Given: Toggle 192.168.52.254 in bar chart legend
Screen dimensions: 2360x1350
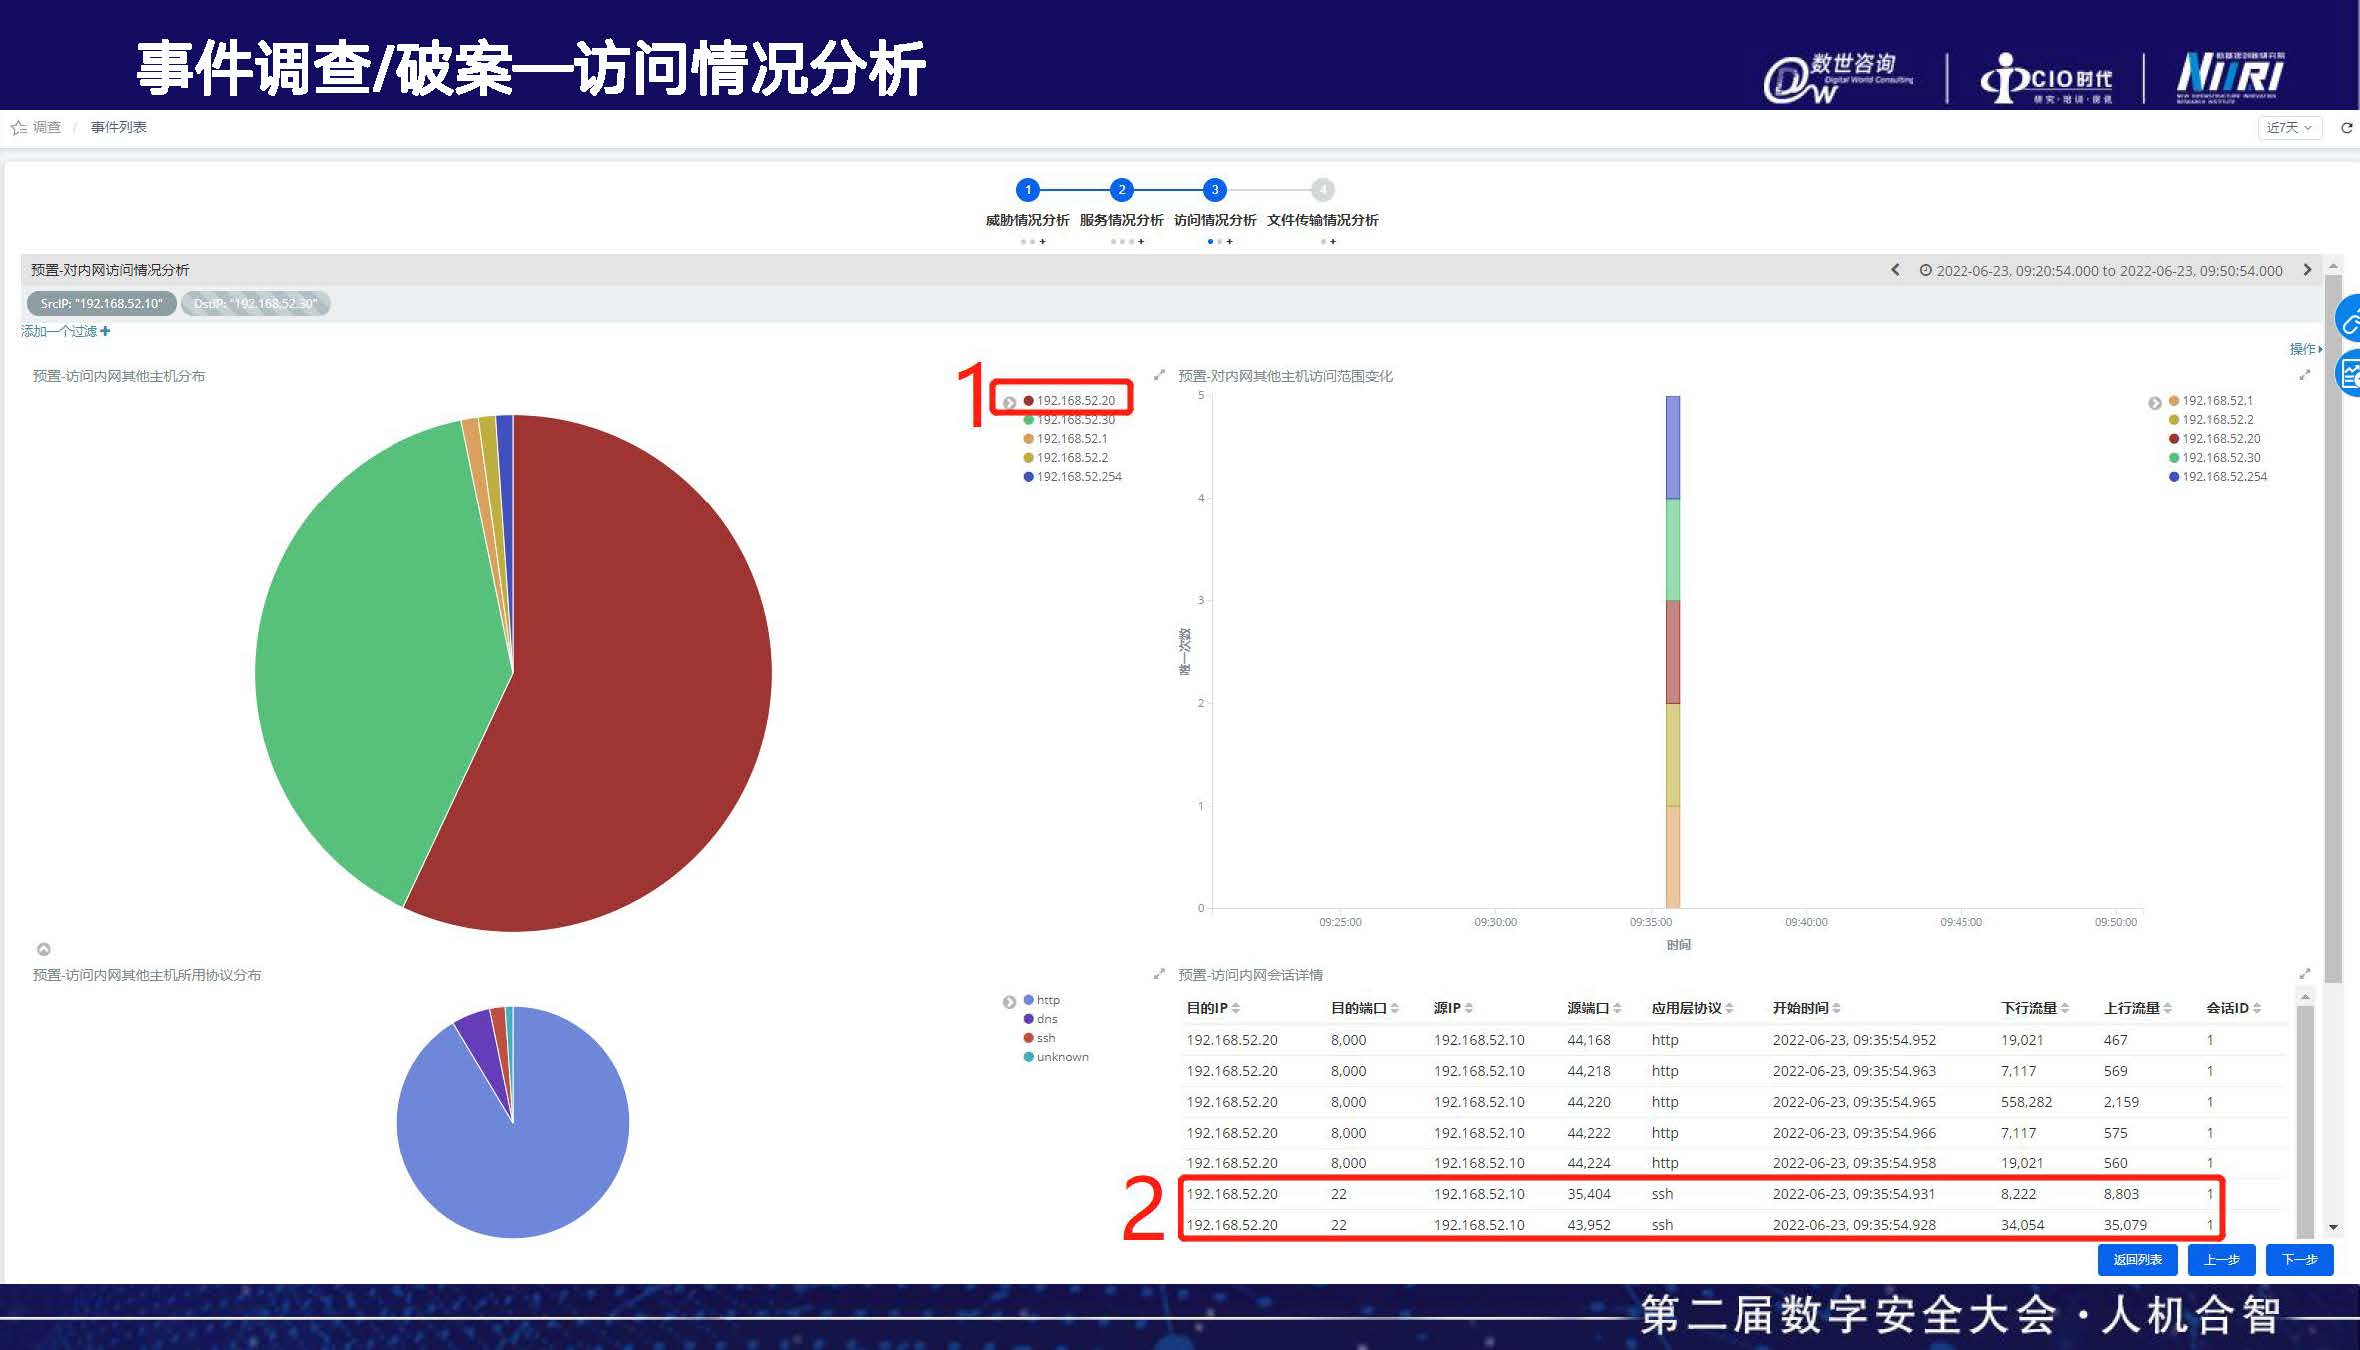Looking at the screenshot, I should coord(2218,476).
